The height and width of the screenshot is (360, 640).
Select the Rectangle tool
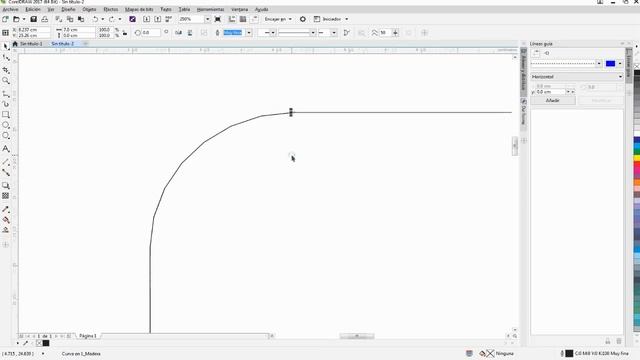[x=6, y=115]
